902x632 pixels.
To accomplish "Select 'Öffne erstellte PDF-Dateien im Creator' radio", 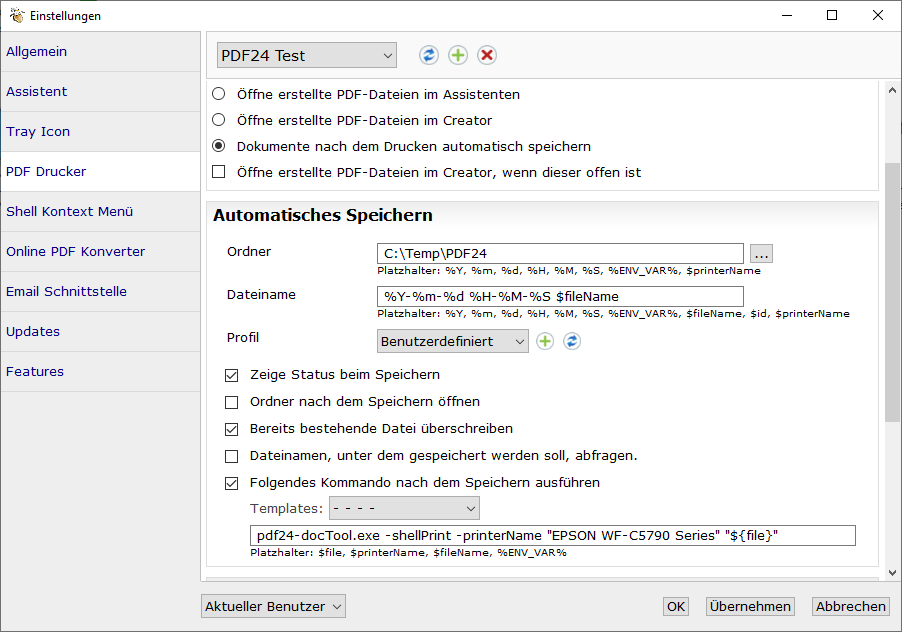I will pos(219,121).
